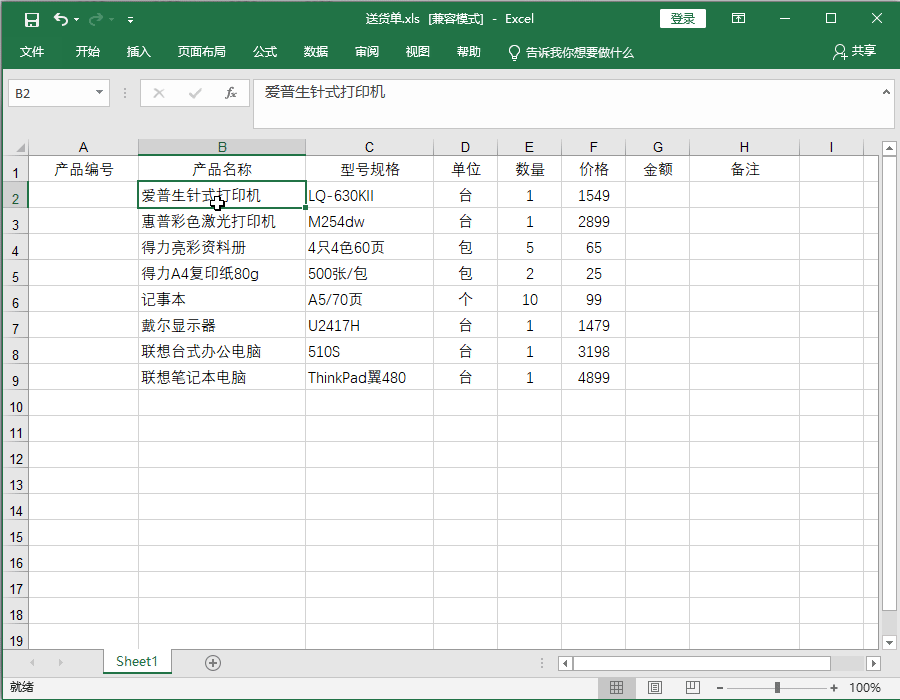Open the 帮助 ribbon tab
Image resolution: width=900 pixels, height=700 pixels.
click(469, 52)
